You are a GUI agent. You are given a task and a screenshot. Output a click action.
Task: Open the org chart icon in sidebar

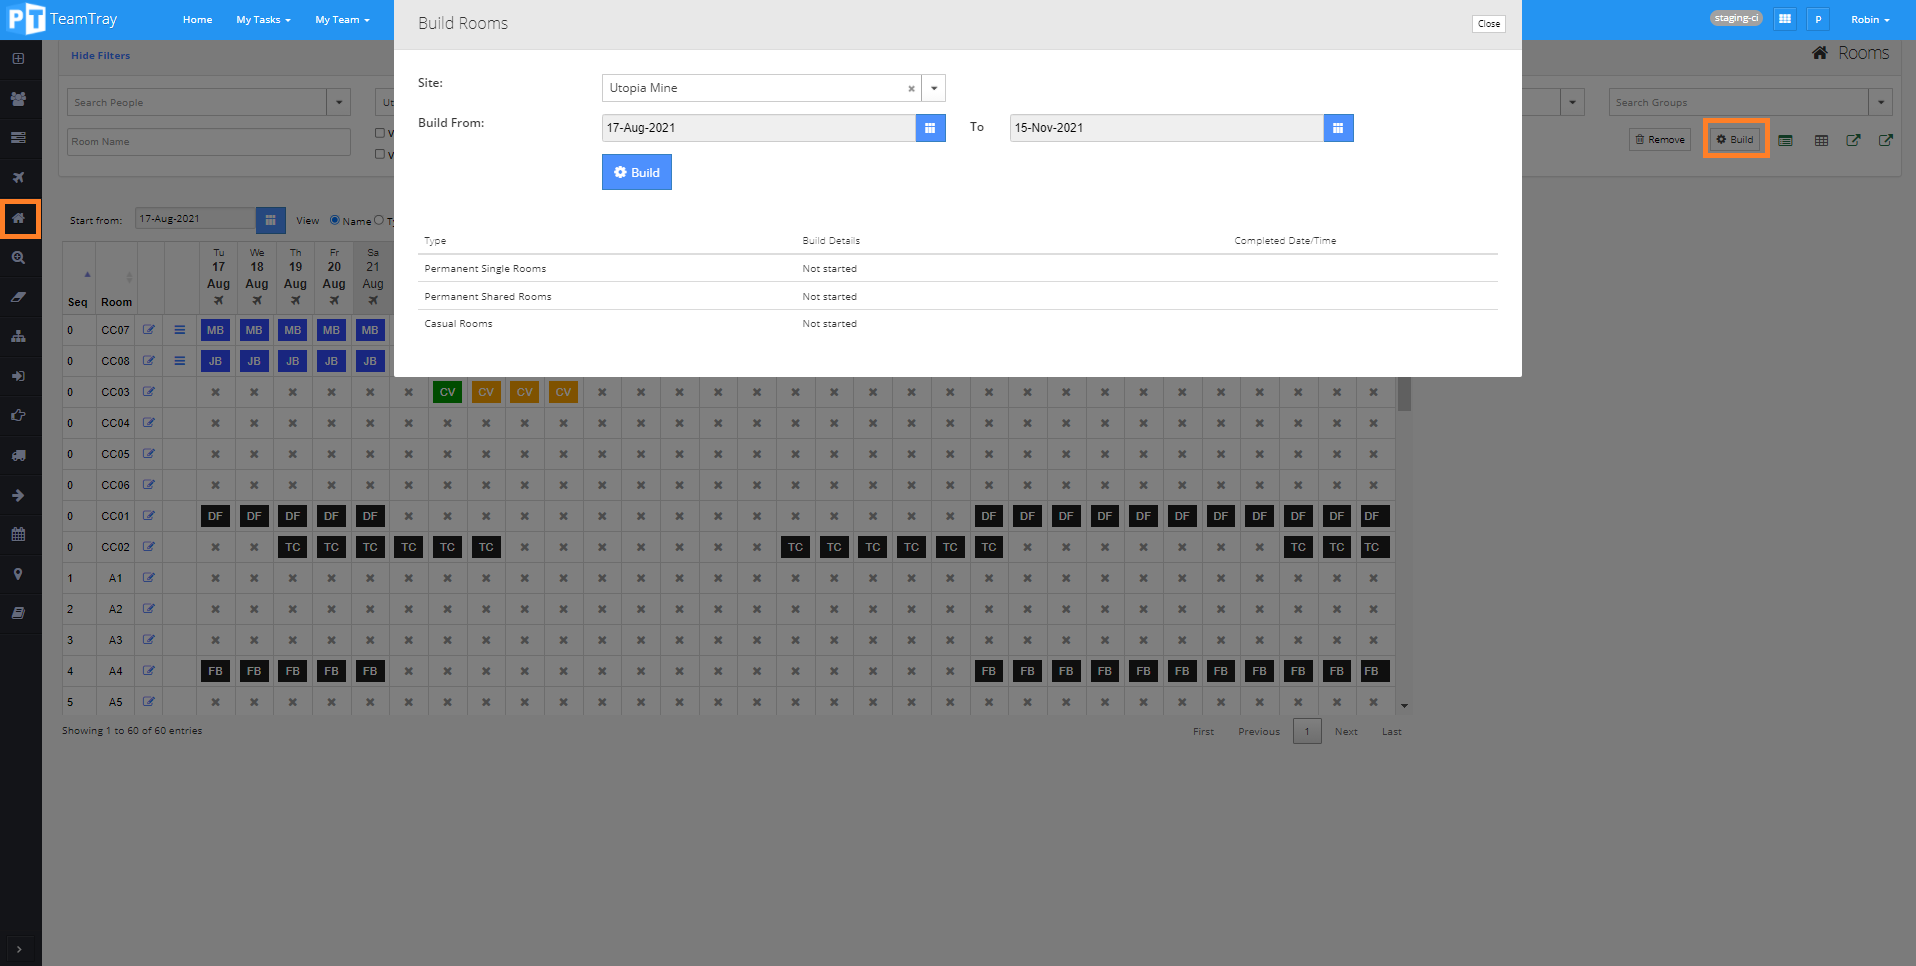[x=19, y=337]
